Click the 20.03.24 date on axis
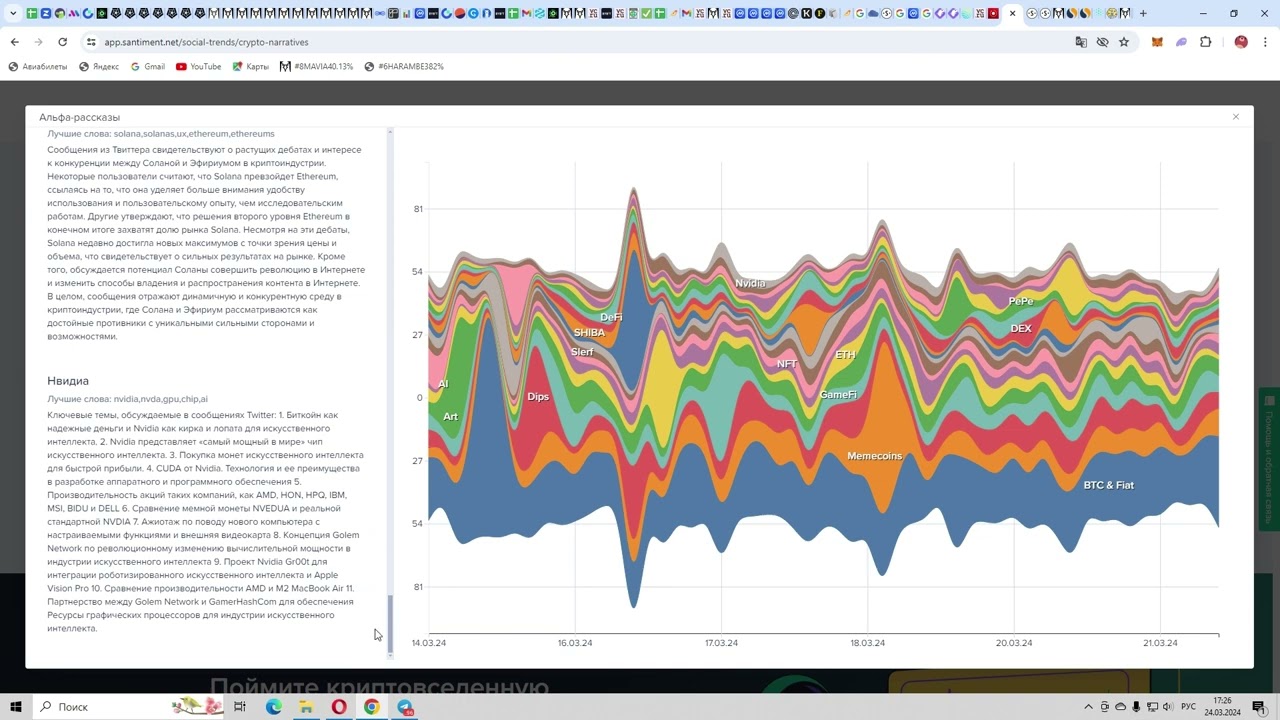Screen dimensions: 1280x720 (x=1014, y=643)
